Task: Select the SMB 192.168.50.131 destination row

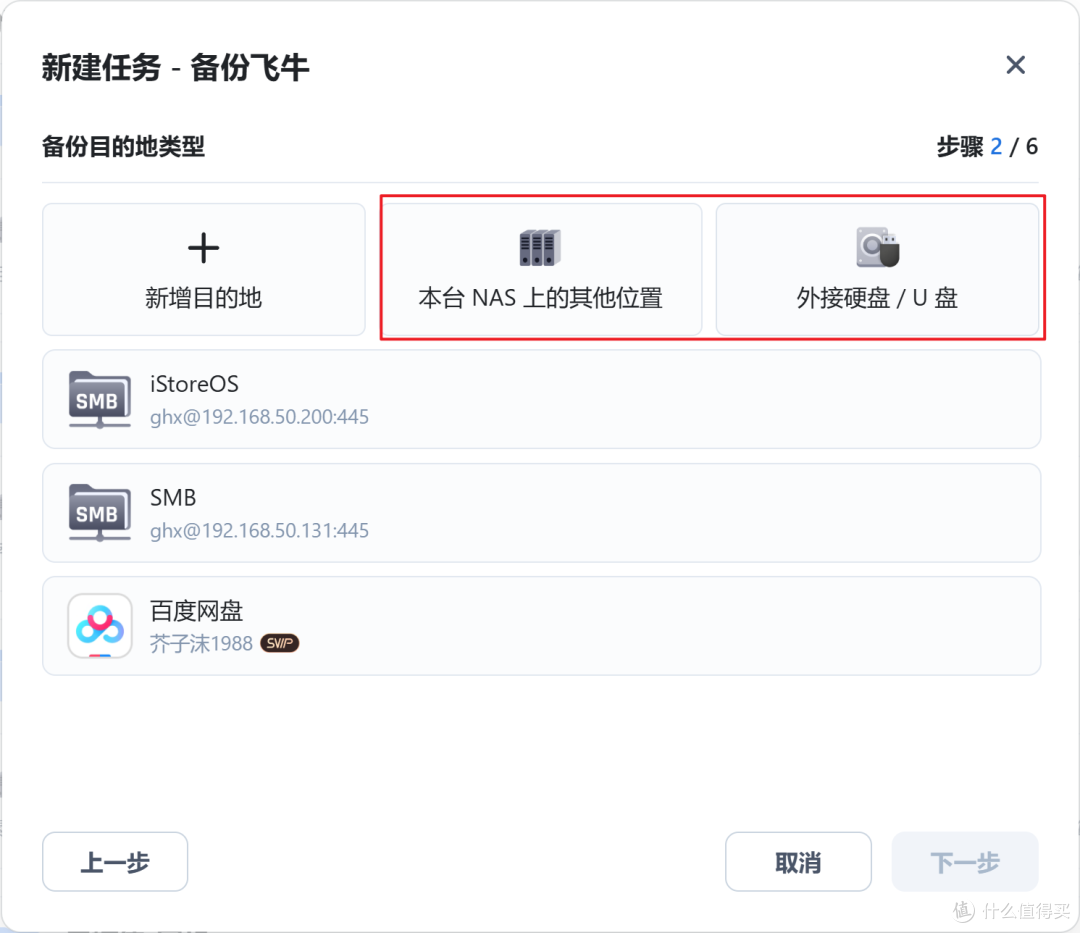Action: point(541,513)
